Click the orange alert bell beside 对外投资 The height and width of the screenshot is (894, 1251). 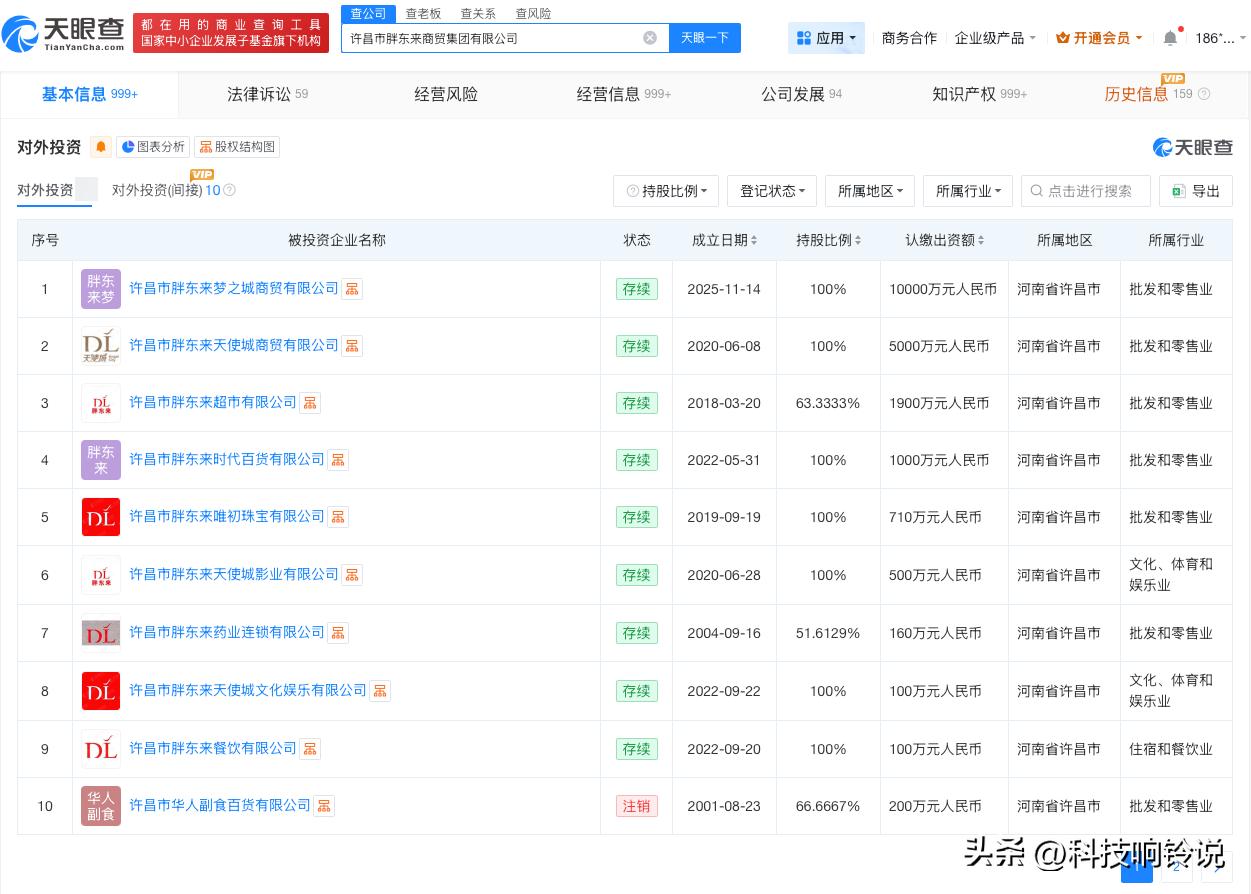point(101,147)
